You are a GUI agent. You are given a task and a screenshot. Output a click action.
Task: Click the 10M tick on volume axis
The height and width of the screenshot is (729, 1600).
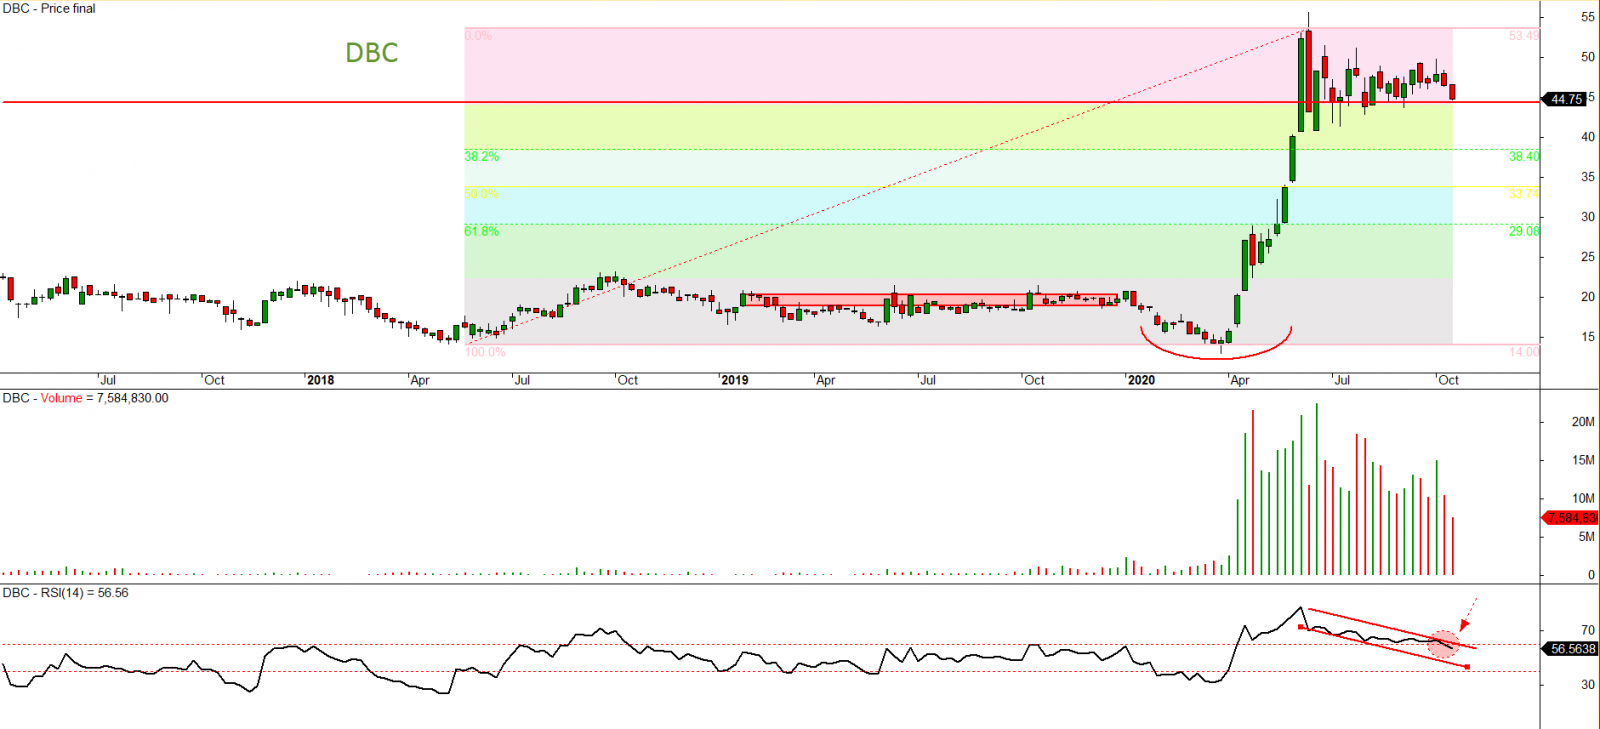tap(1583, 498)
